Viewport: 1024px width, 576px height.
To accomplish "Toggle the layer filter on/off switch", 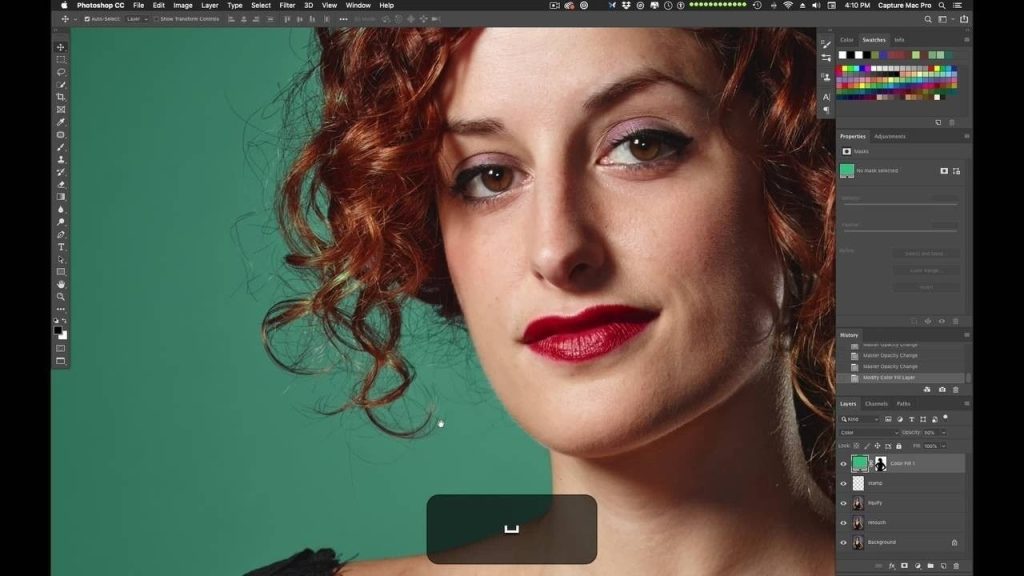I will 946,418.
